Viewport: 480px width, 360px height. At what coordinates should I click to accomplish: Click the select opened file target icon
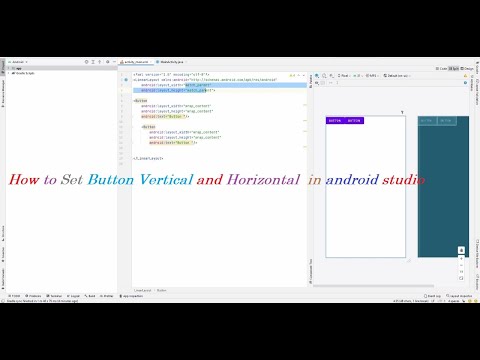coord(86,62)
